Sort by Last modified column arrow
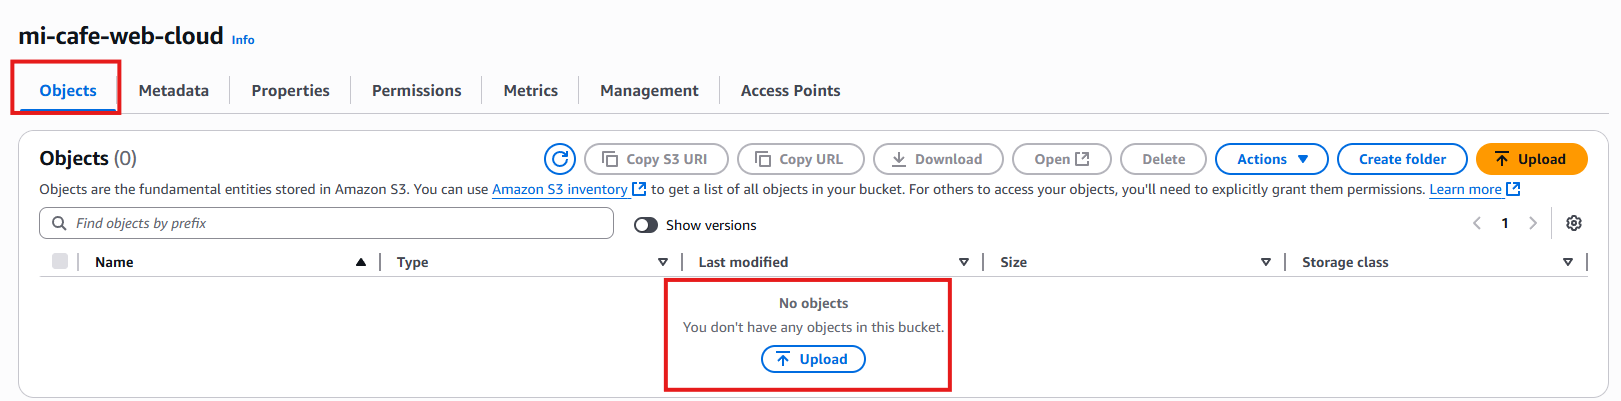This screenshot has height=401, width=1621. (964, 262)
